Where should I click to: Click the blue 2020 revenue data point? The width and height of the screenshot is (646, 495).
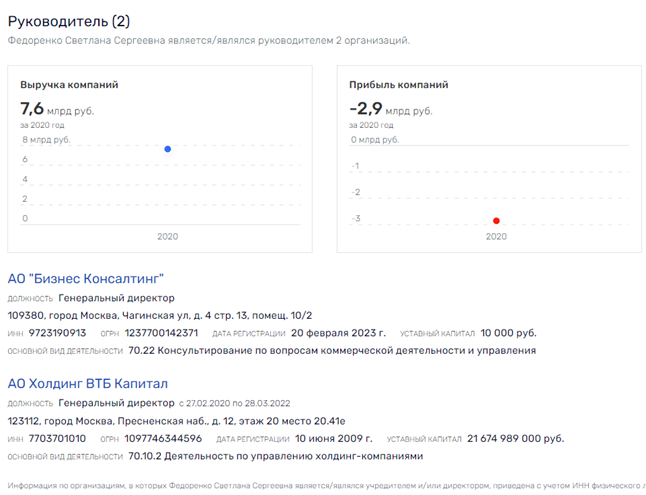(x=168, y=149)
